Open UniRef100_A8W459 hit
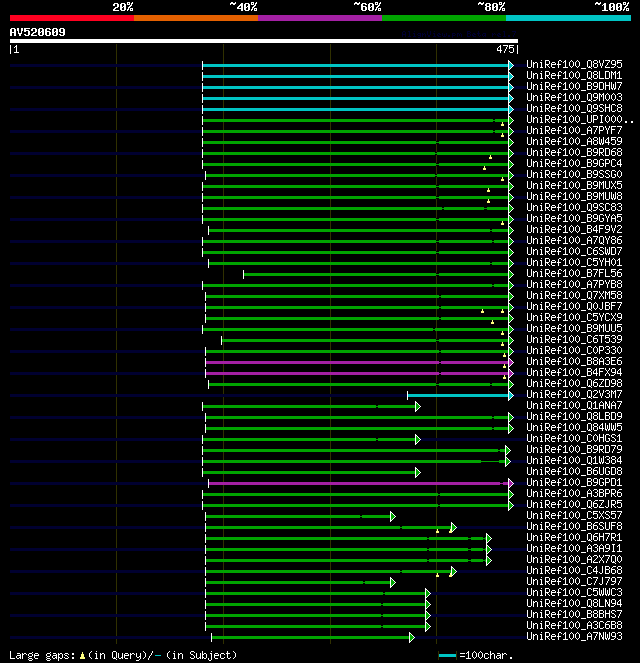640x663 pixels. point(574,141)
